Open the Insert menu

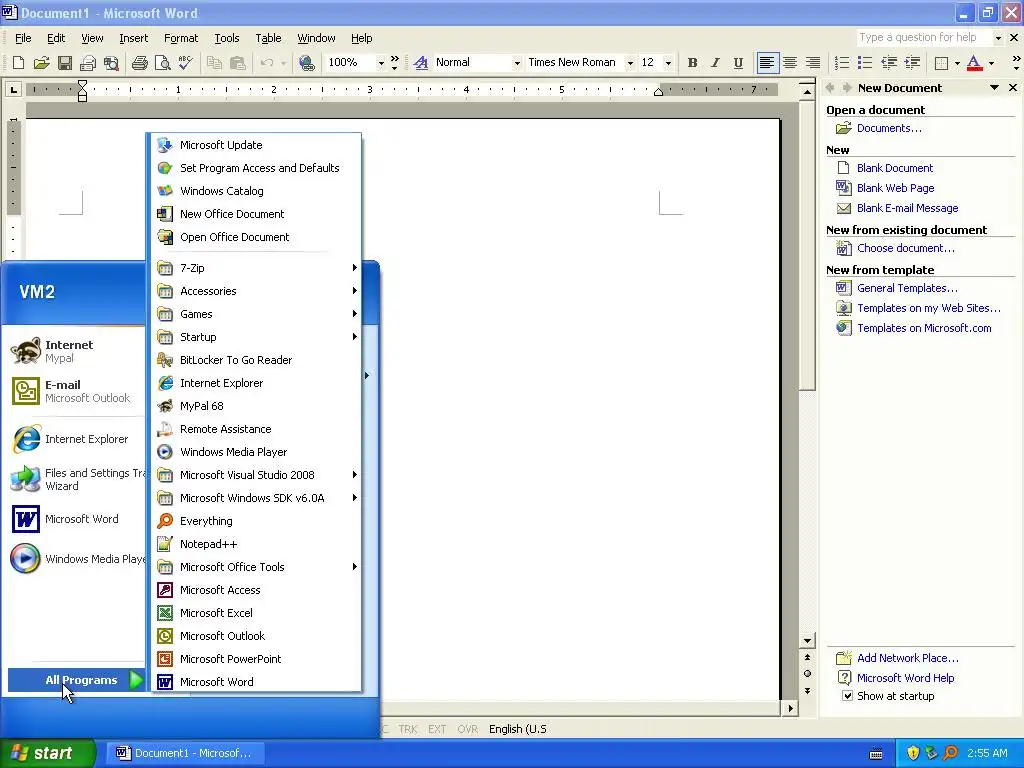(x=133, y=38)
